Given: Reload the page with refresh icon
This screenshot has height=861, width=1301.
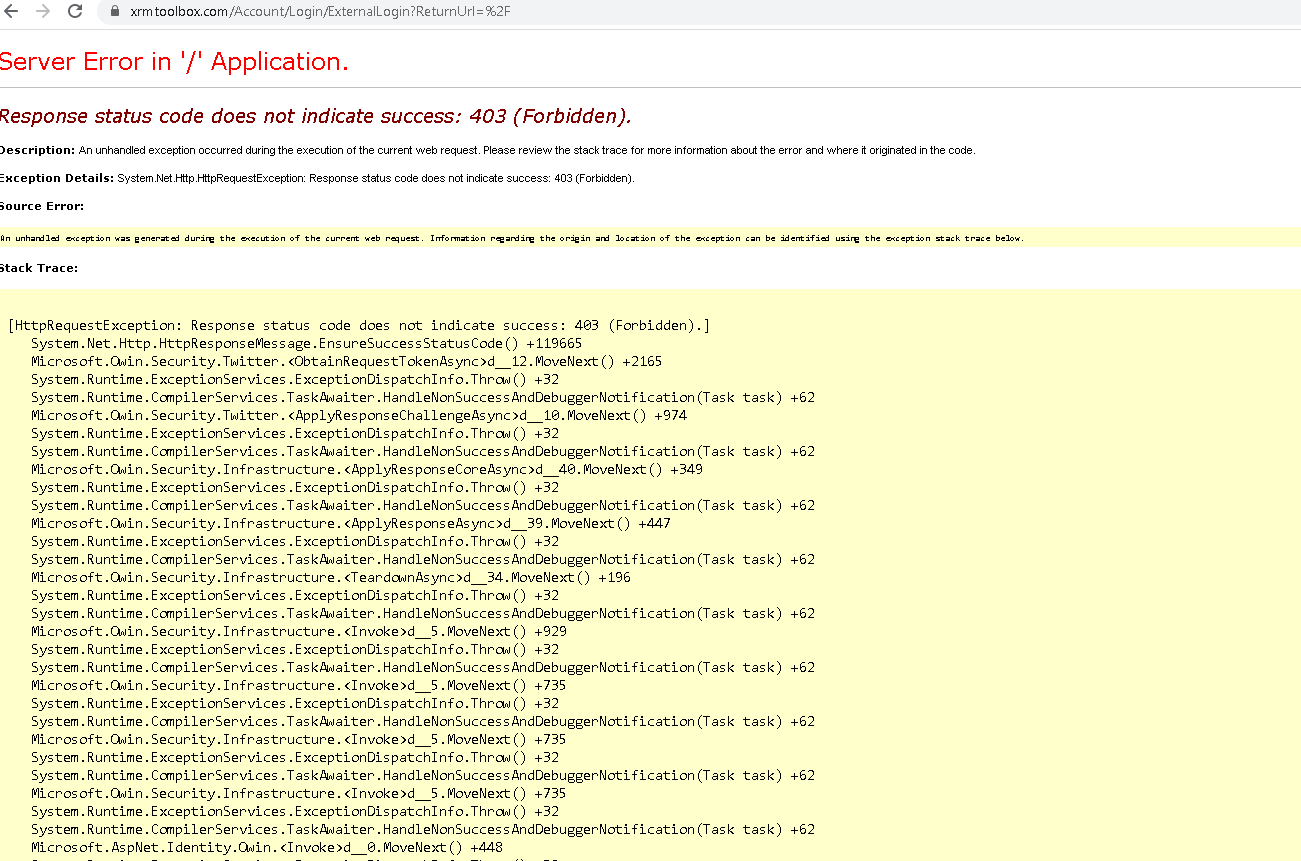Looking at the screenshot, I should pyautogui.click(x=74, y=11).
